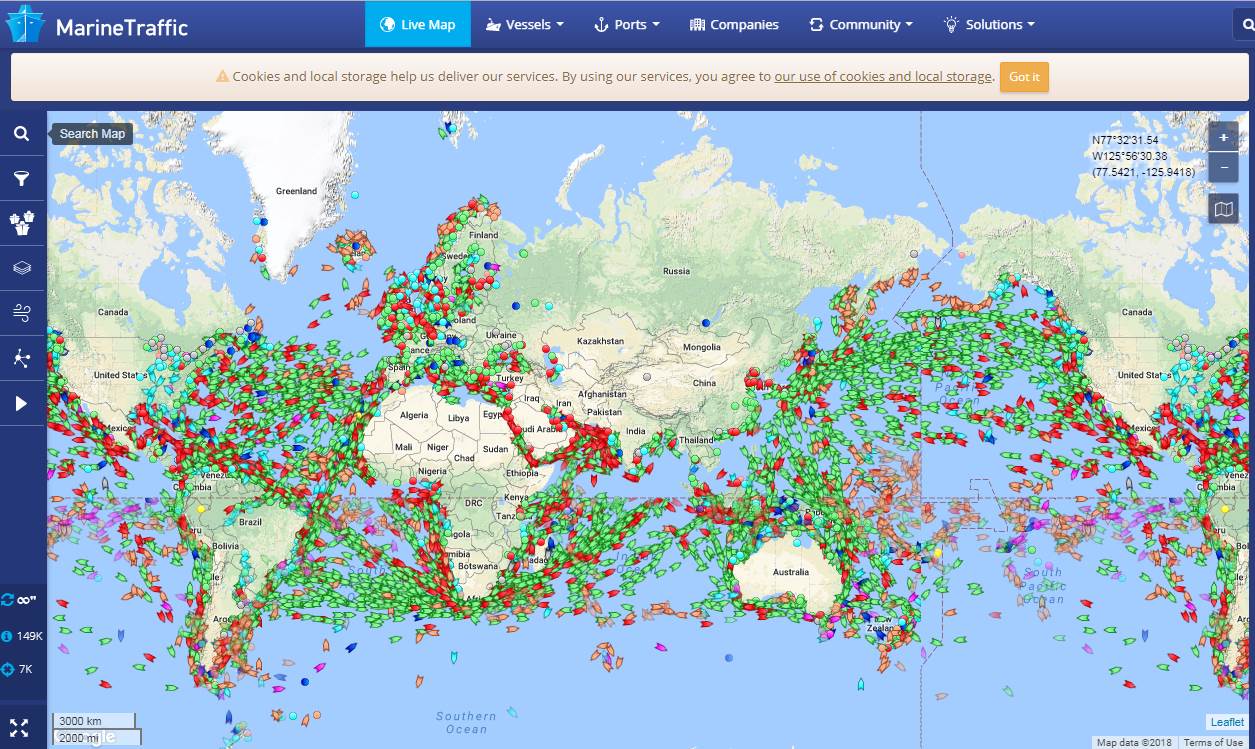Click the target icon beside the 7K counter
The height and width of the screenshot is (749, 1255).
pyautogui.click(x=10, y=669)
